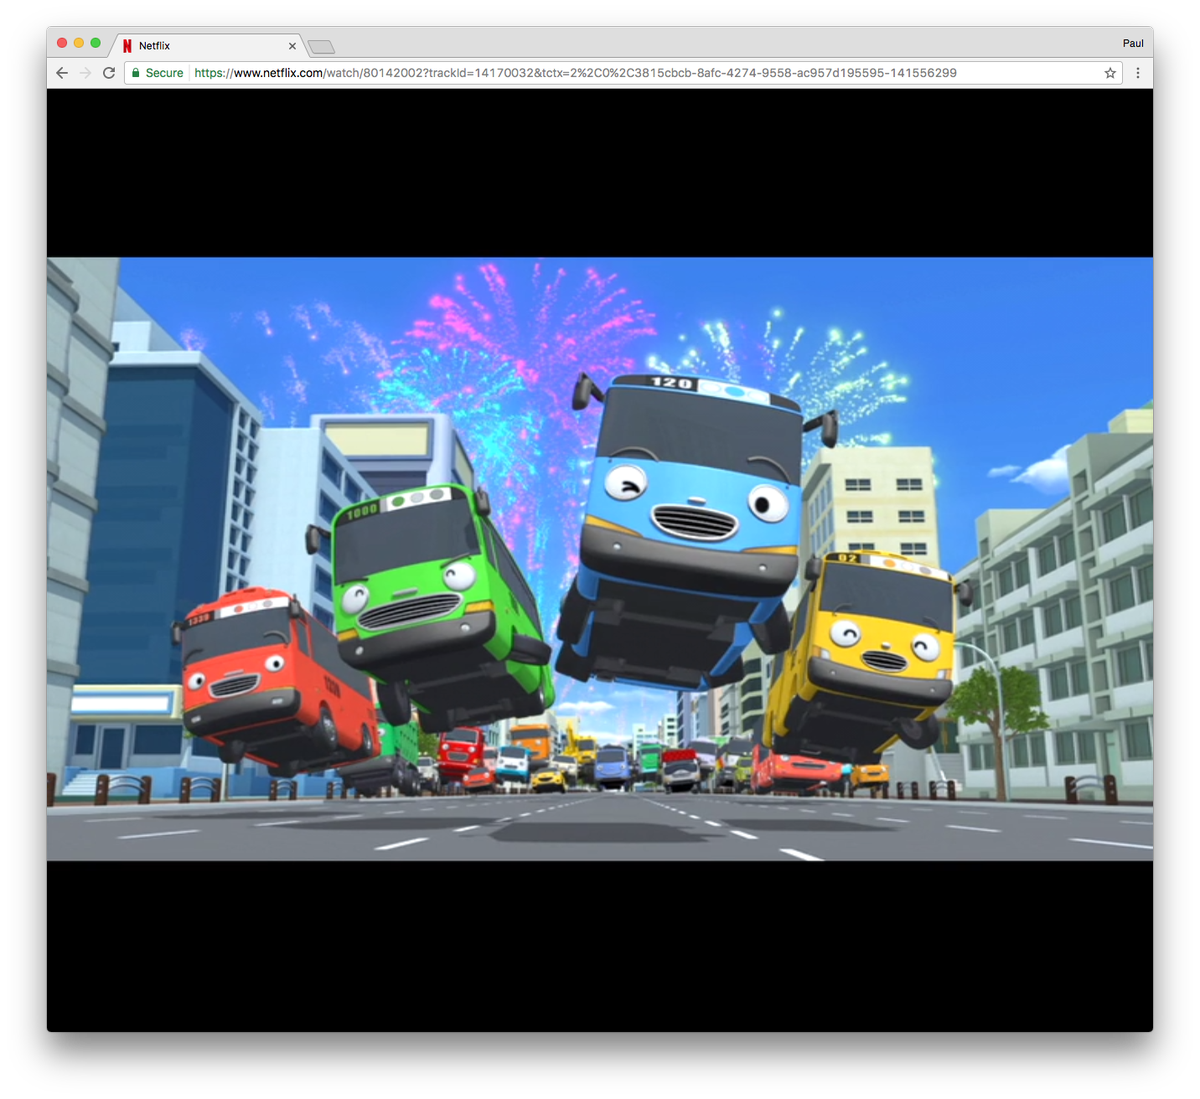Reload the Netflix page
The width and height of the screenshot is (1200, 1099).
point(109,73)
